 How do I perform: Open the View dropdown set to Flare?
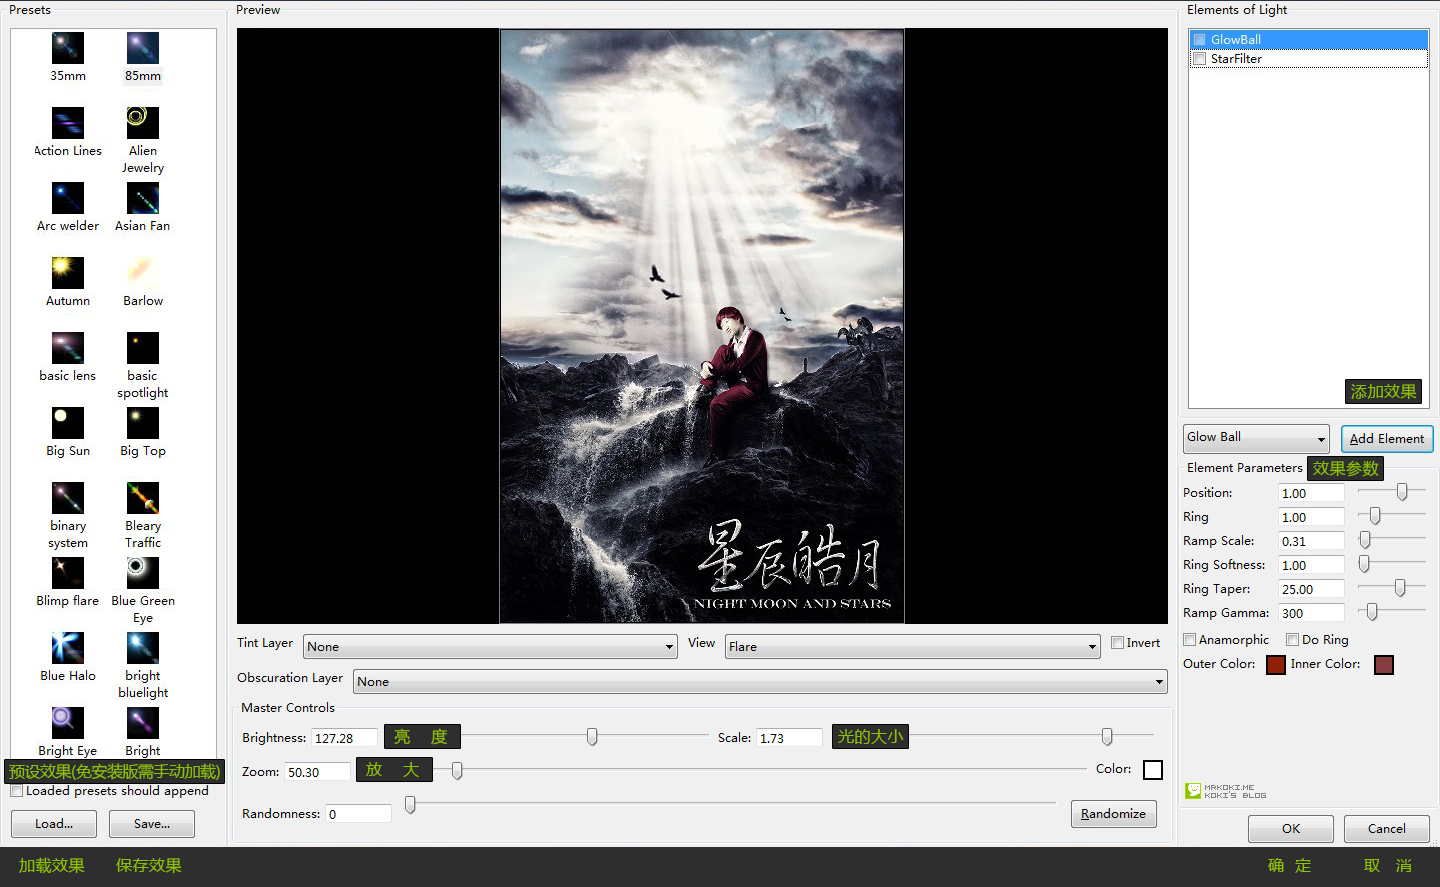[913, 647]
